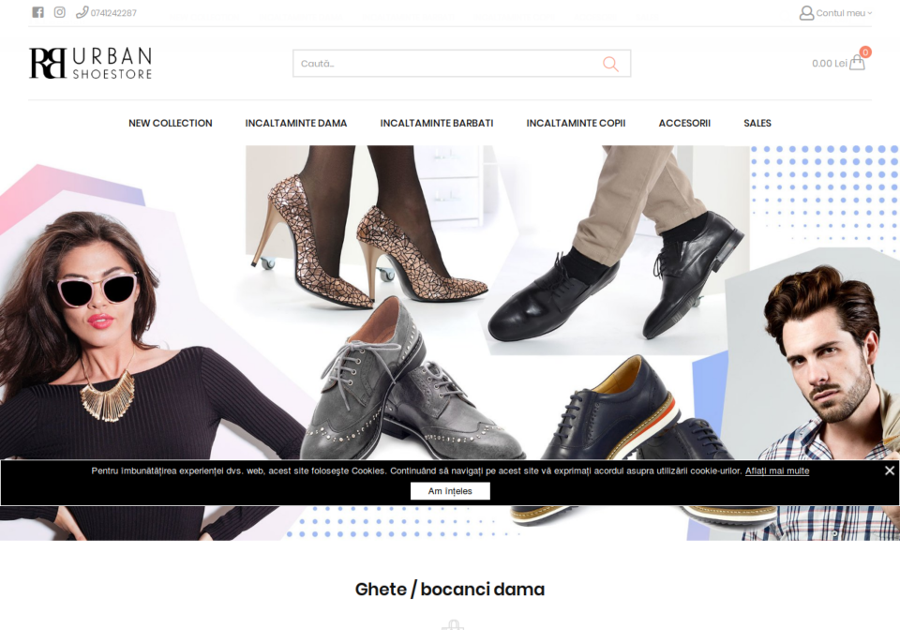Viewport: 900px width, 630px height.
Task: Follow the Aflați mai multe link
Action: coord(777,471)
